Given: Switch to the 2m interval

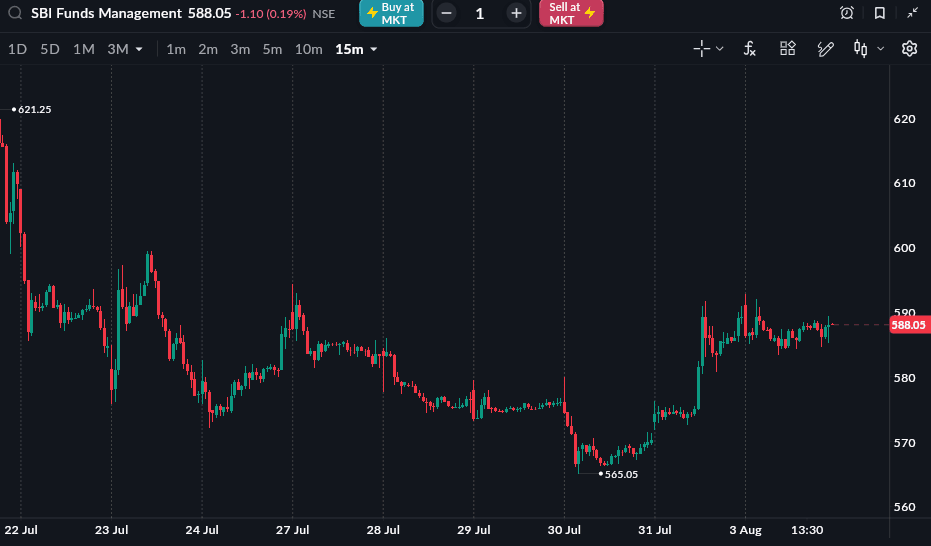Looking at the screenshot, I should (x=208, y=49).
